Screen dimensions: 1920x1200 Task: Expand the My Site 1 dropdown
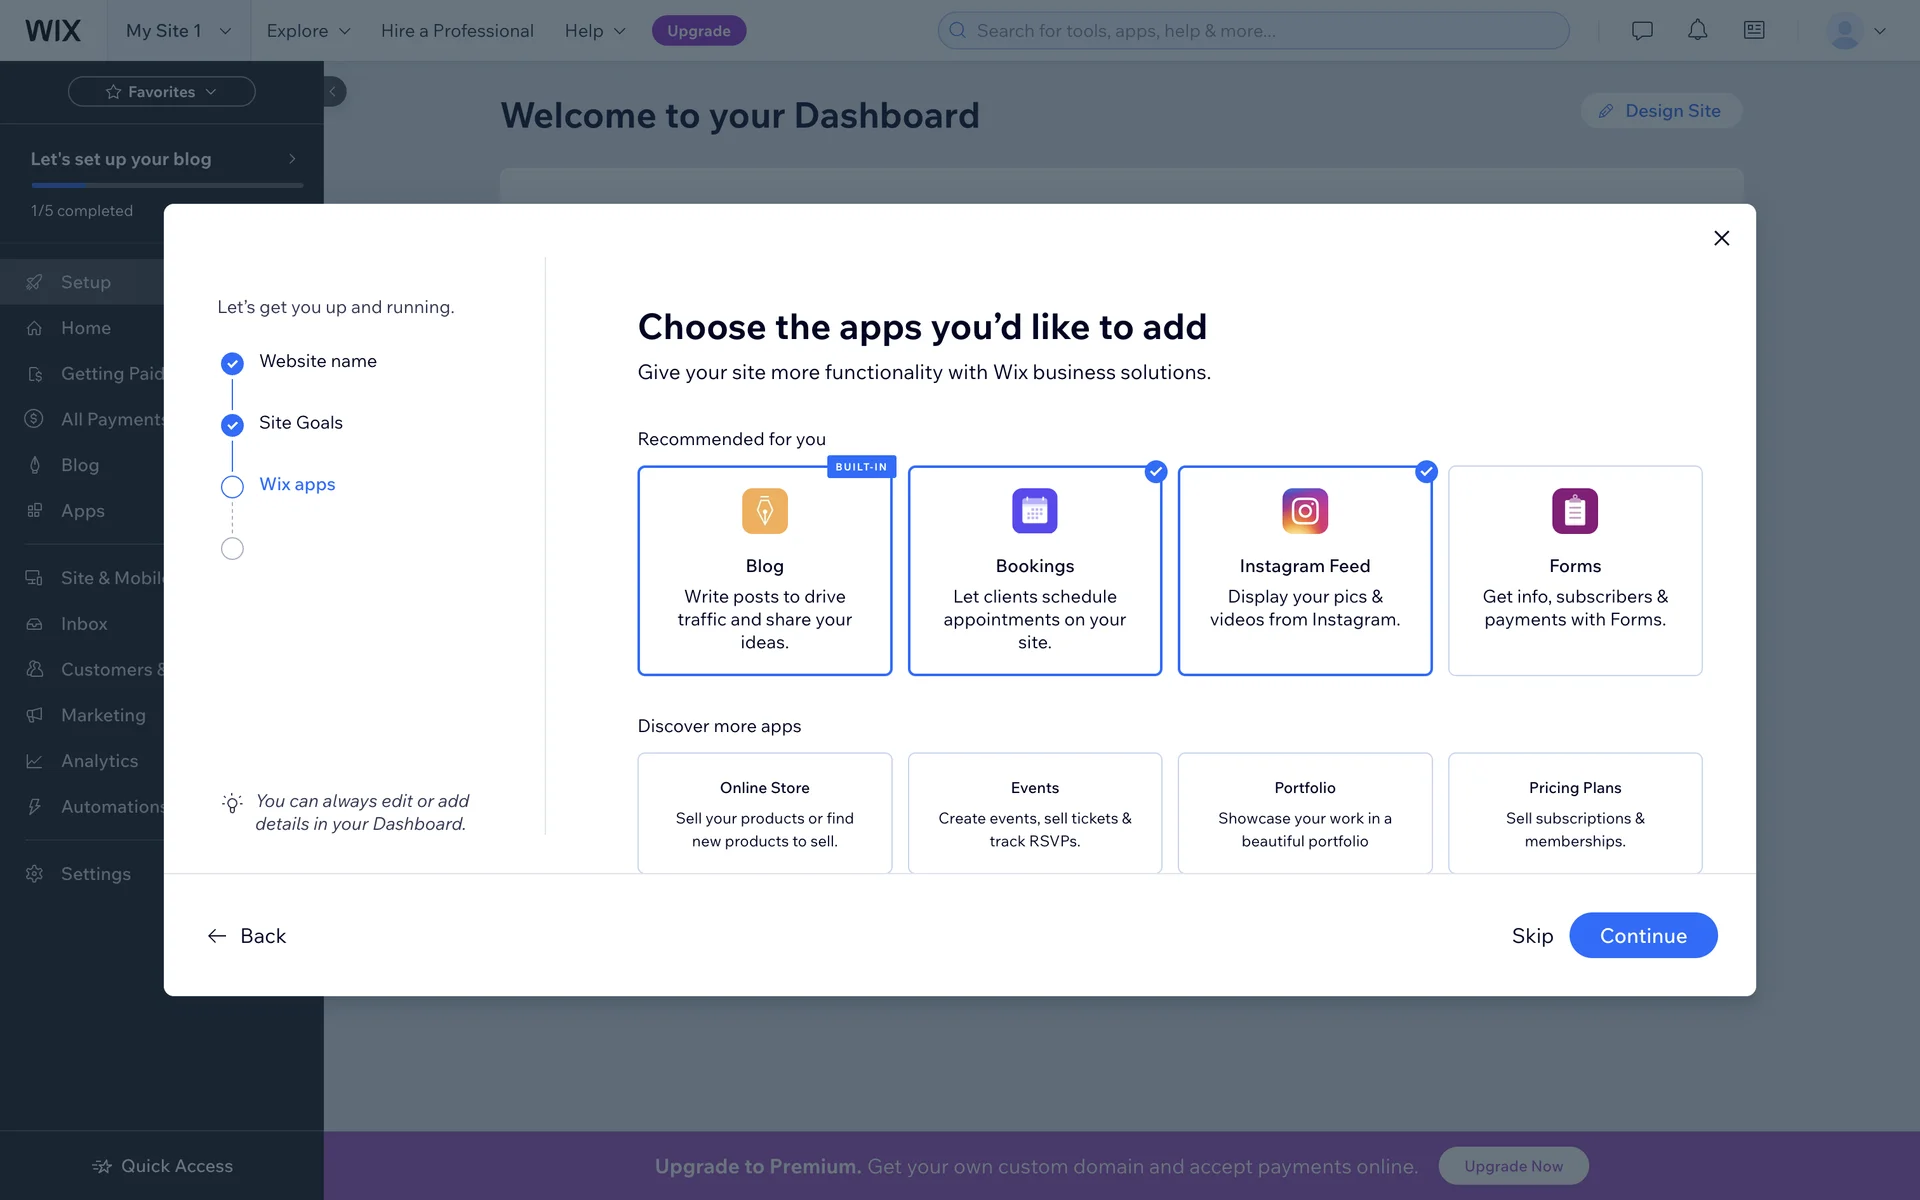tap(178, 31)
